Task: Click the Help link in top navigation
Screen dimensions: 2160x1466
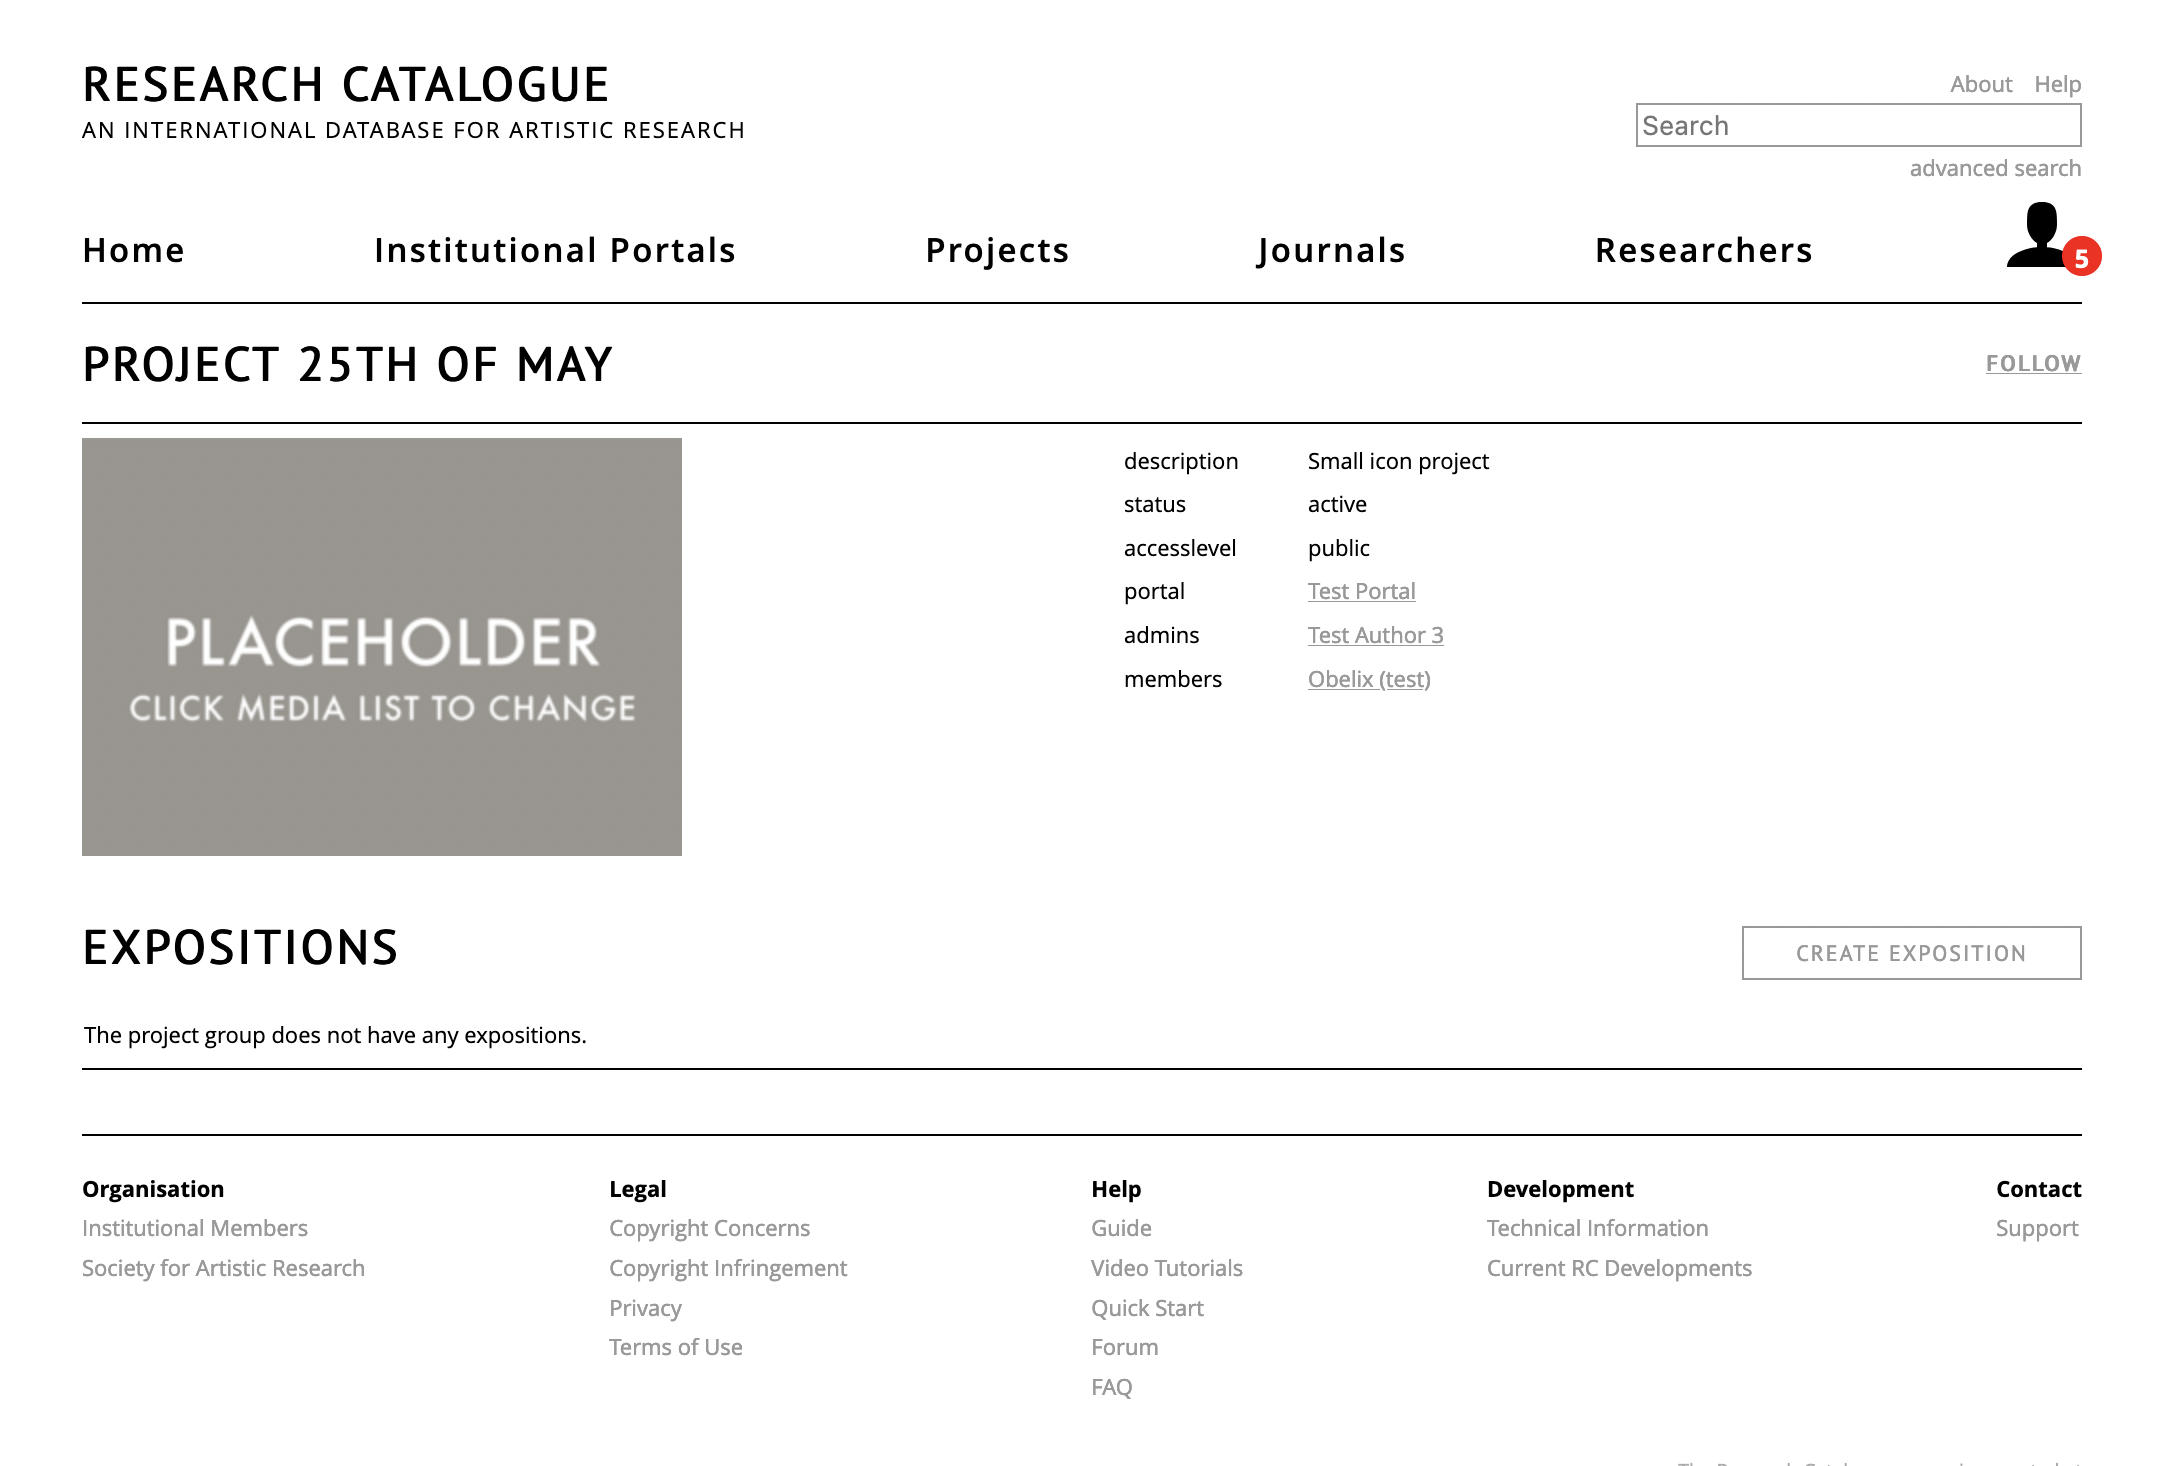Action: (2059, 83)
